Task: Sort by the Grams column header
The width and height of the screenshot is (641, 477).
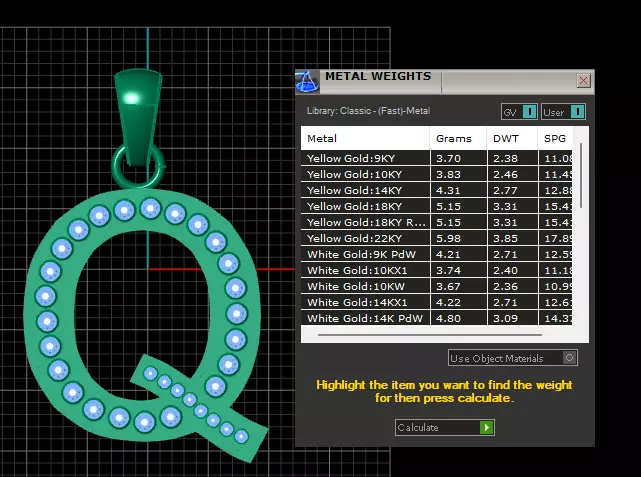Action: [458, 138]
